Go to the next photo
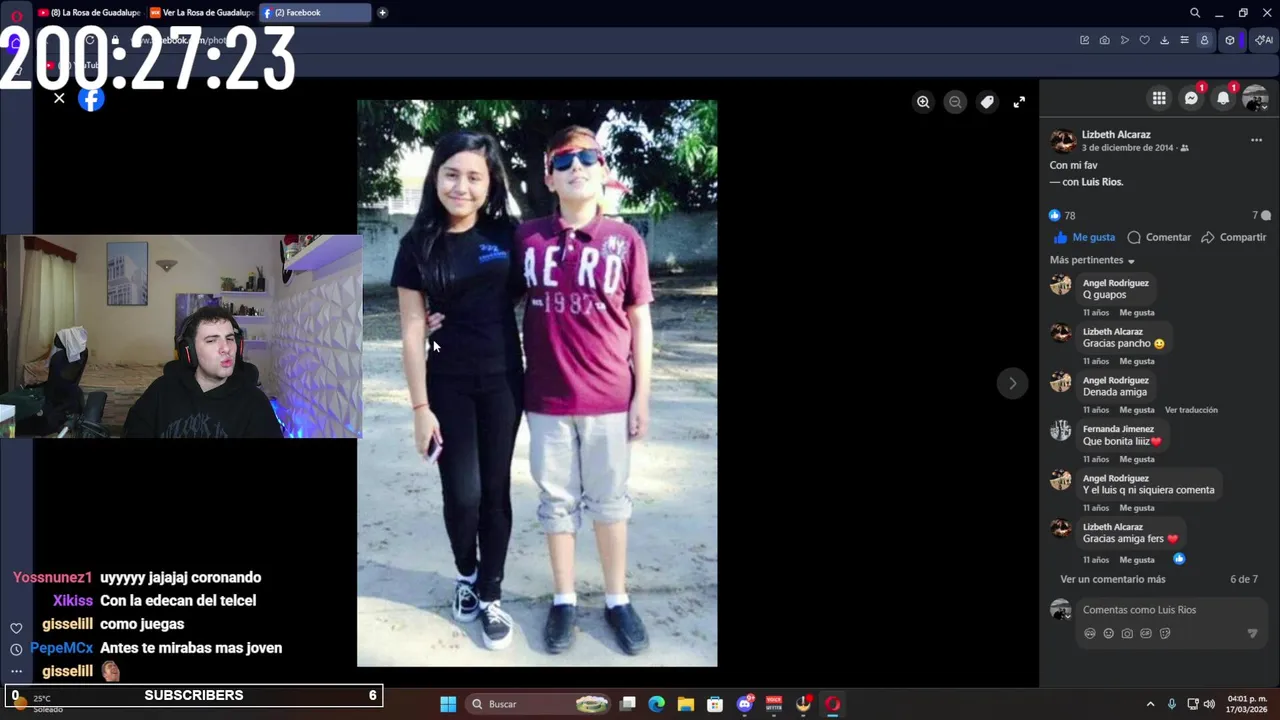The width and height of the screenshot is (1280, 720). tap(1012, 383)
